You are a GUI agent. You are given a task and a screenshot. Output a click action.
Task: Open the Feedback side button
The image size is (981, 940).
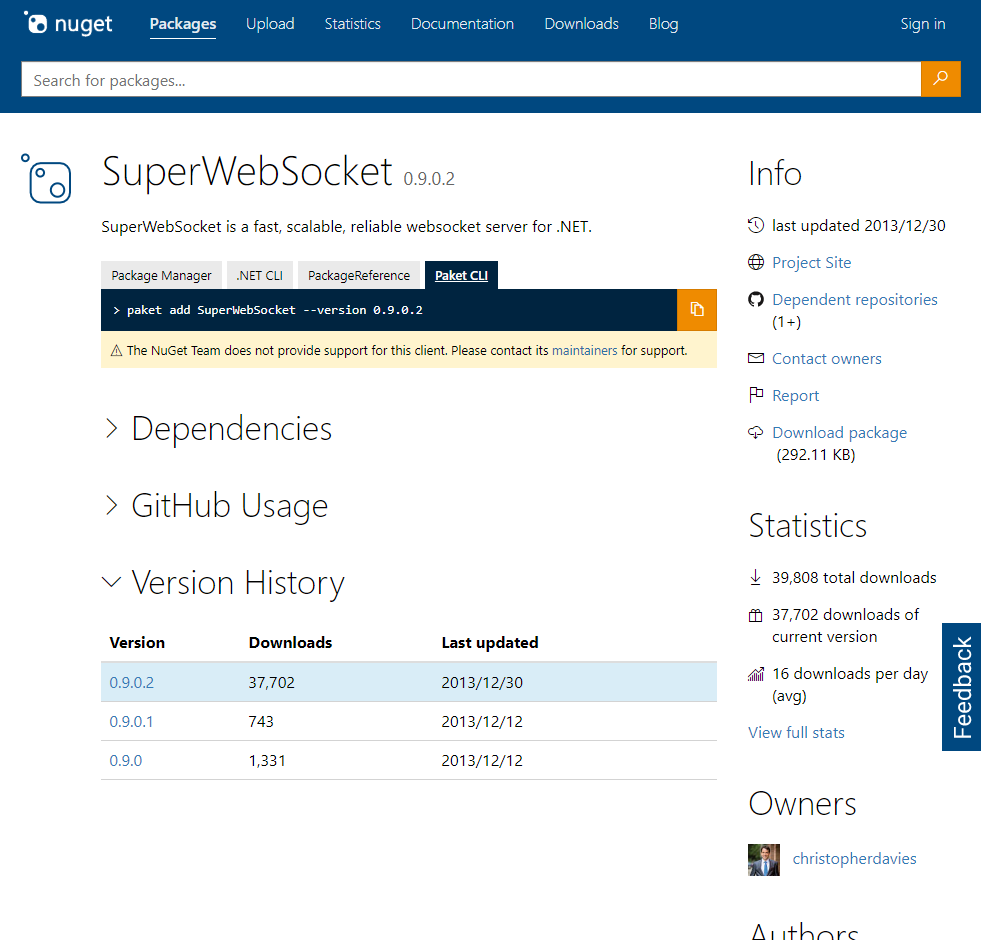pos(962,687)
